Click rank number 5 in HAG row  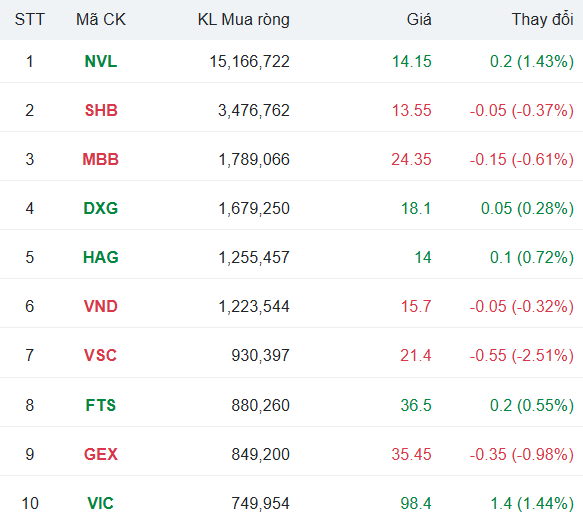click(x=30, y=257)
